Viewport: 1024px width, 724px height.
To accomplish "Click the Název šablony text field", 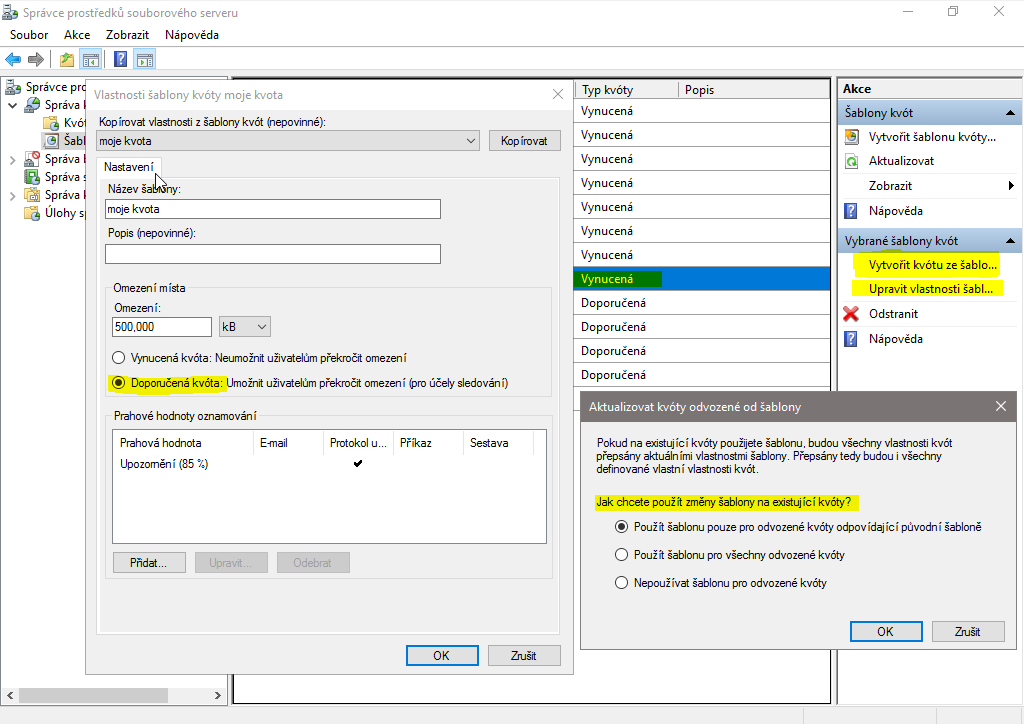I will point(272,209).
